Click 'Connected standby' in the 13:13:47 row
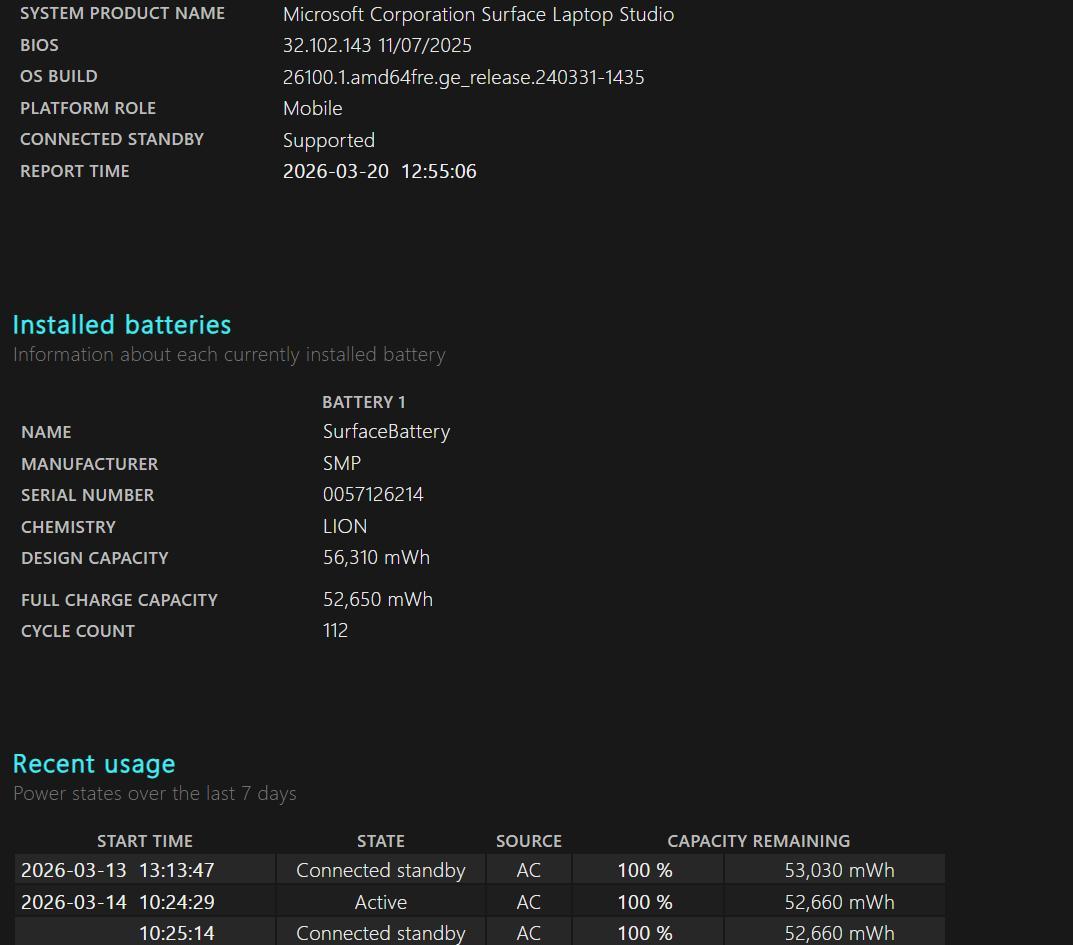 click(380, 870)
